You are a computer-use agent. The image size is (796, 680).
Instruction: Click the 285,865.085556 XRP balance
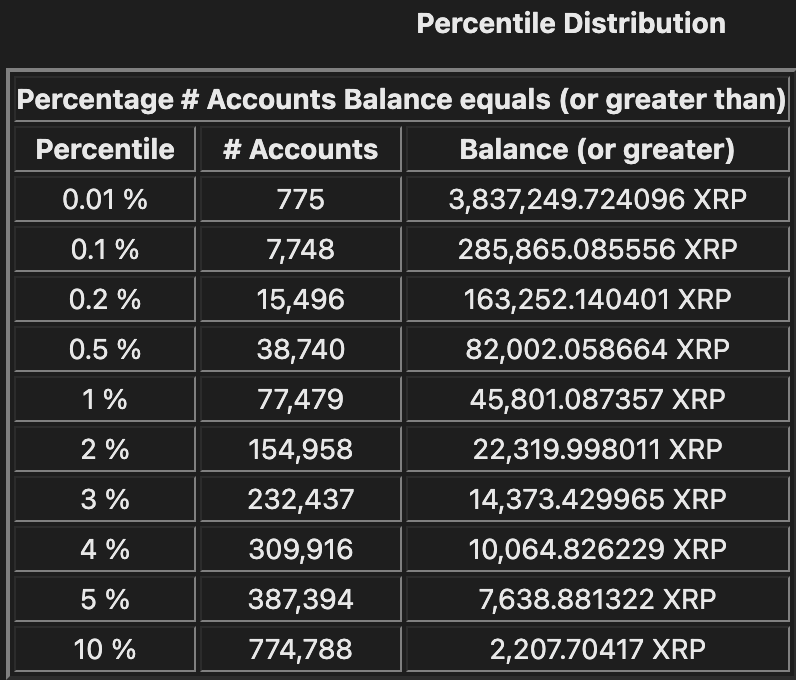click(x=597, y=250)
